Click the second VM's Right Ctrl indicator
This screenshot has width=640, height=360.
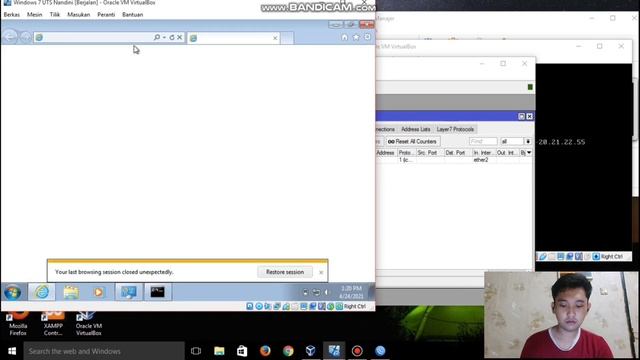pos(612,256)
